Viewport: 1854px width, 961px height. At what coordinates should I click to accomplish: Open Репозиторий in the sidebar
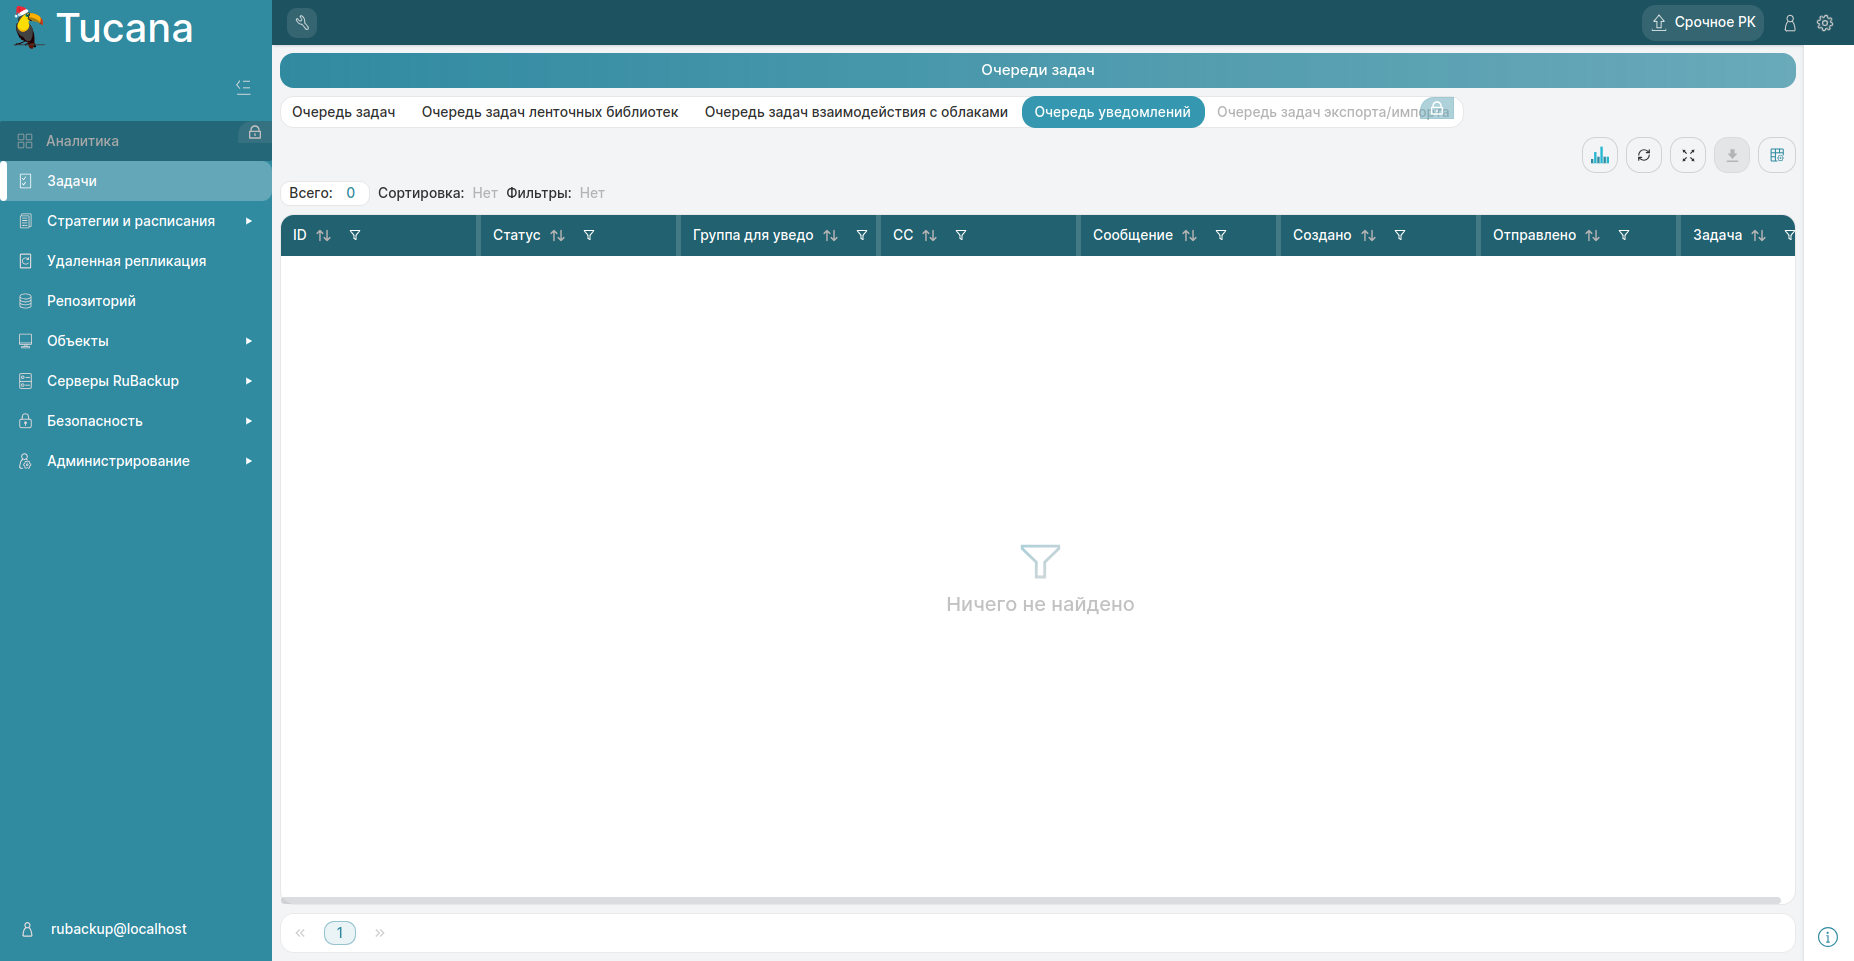point(91,301)
